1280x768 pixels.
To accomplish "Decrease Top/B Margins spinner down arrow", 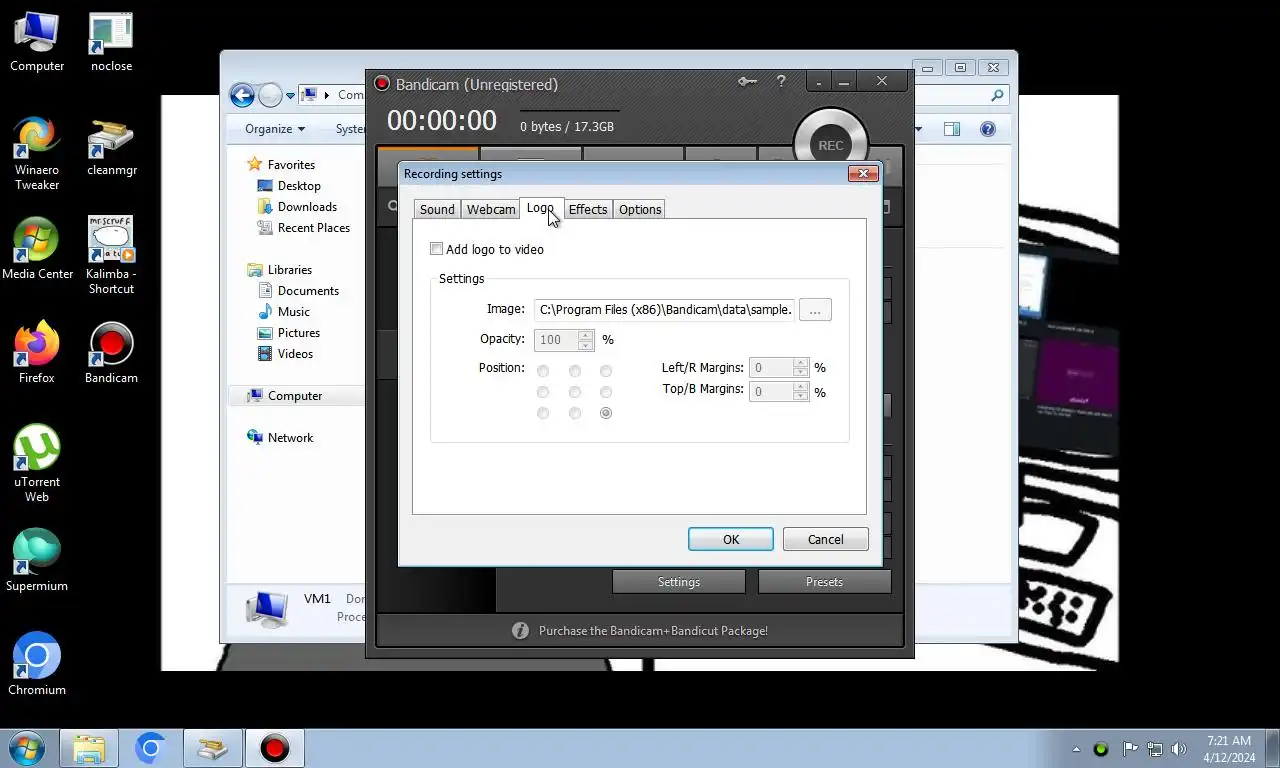I will click(x=800, y=397).
